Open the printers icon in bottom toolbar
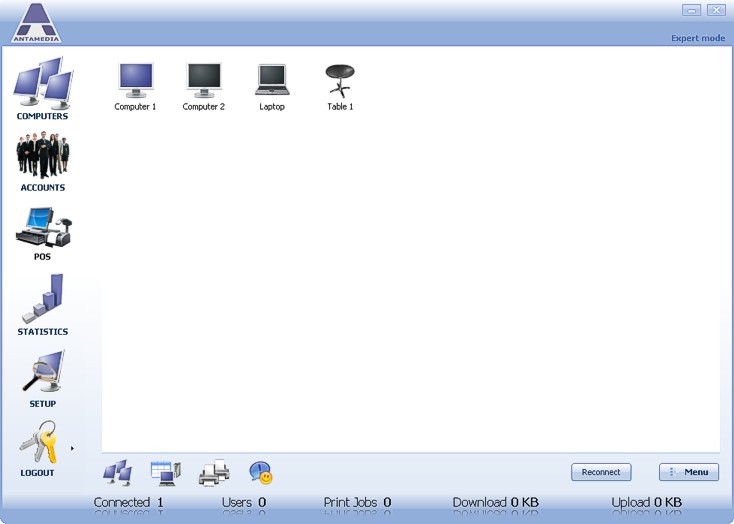This screenshot has width=734, height=524. point(214,472)
